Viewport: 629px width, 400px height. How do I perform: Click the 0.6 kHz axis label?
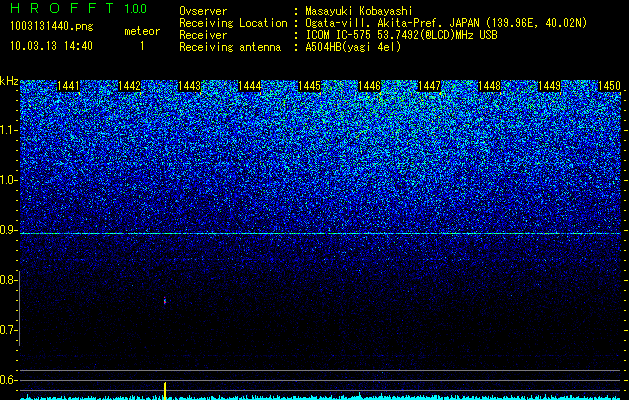pos(8,380)
